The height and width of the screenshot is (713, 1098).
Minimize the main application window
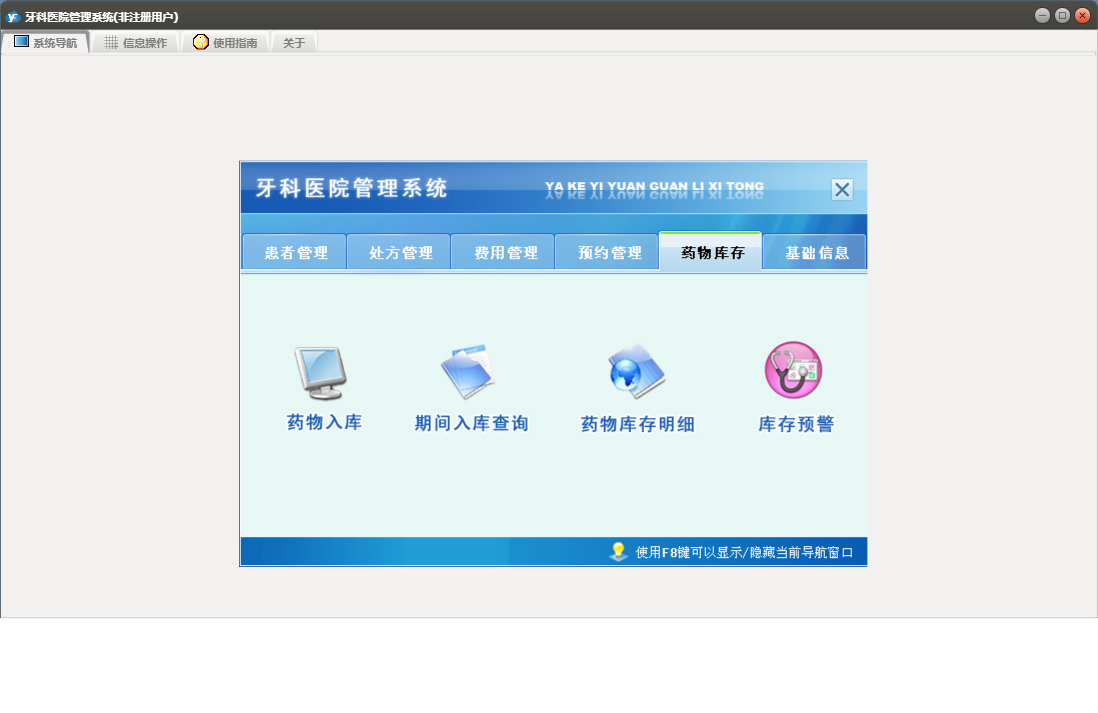[1042, 15]
